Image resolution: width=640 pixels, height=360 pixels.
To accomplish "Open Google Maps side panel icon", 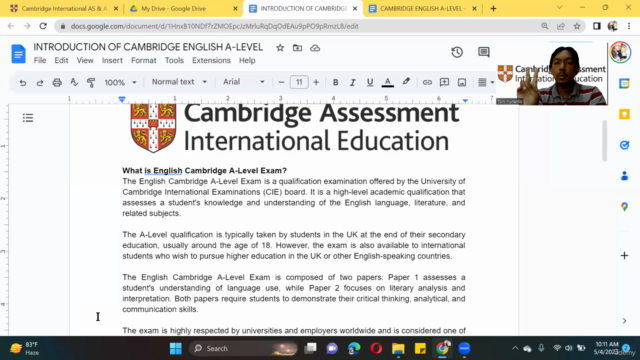I will (x=624, y=207).
